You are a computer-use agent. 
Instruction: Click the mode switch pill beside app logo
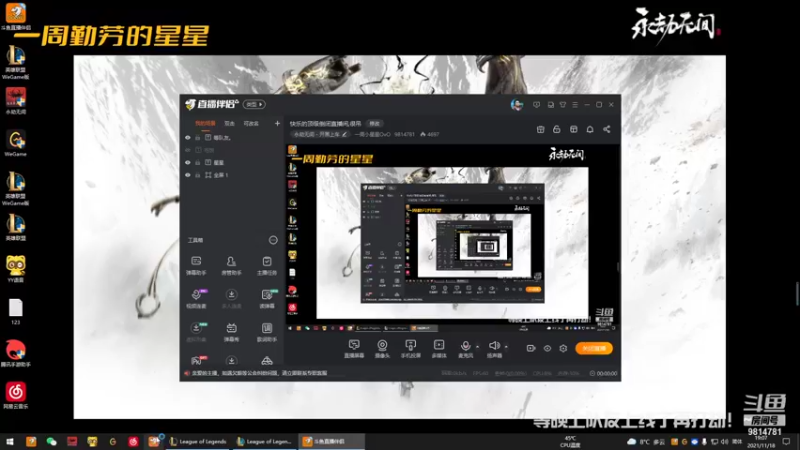click(254, 104)
